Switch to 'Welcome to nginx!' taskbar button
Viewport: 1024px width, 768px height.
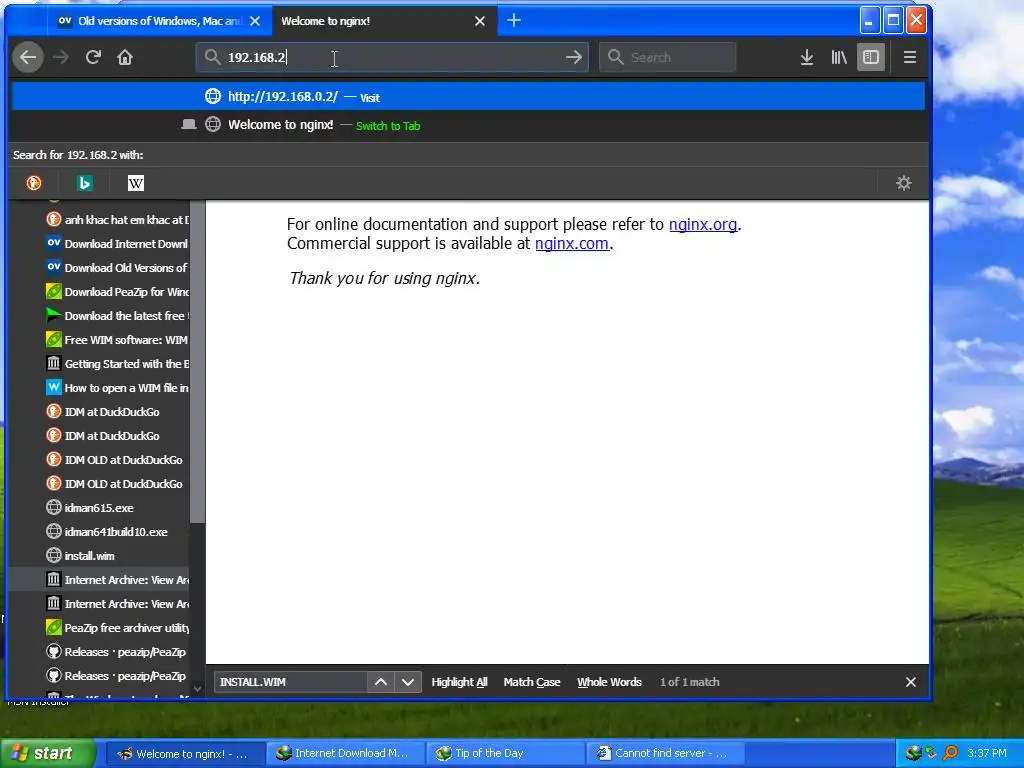[x=186, y=754]
